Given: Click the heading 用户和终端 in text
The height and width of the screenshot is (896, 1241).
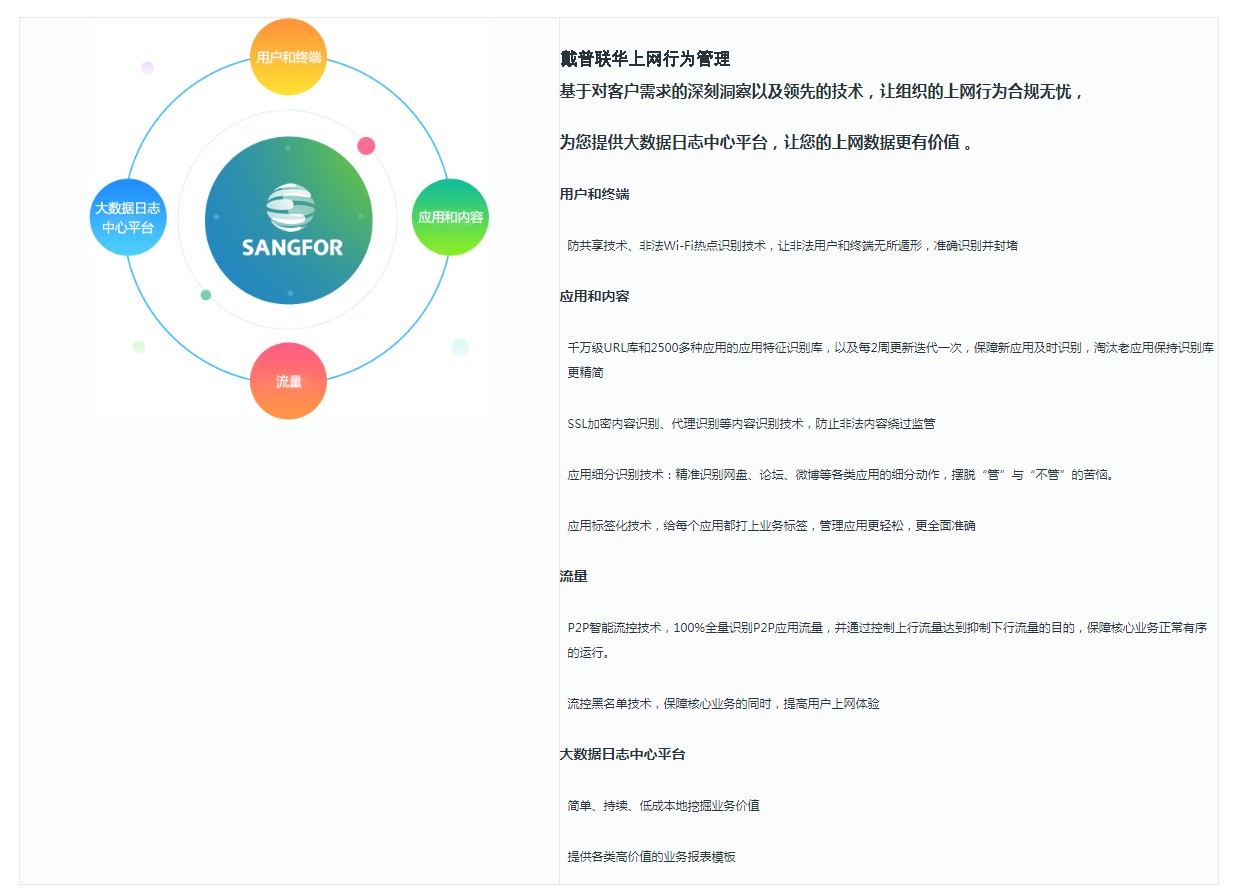Looking at the screenshot, I should (594, 194).
